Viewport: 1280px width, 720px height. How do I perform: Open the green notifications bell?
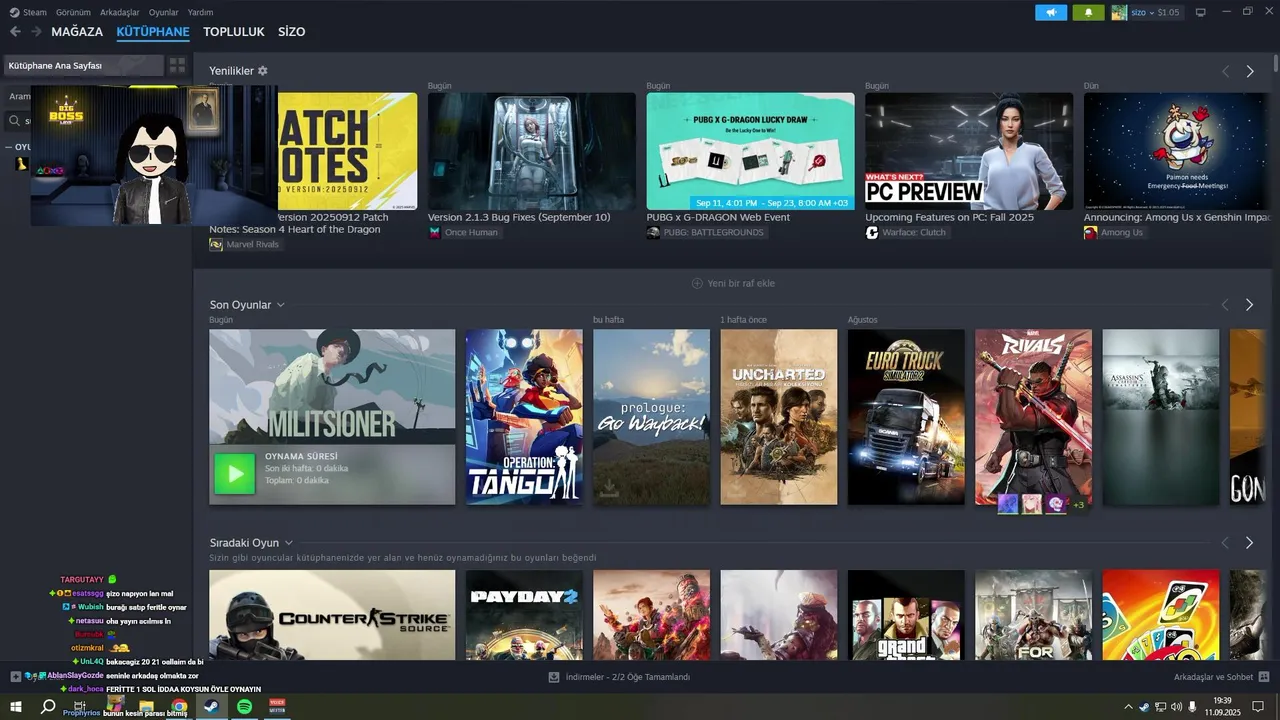(1088, 12)
